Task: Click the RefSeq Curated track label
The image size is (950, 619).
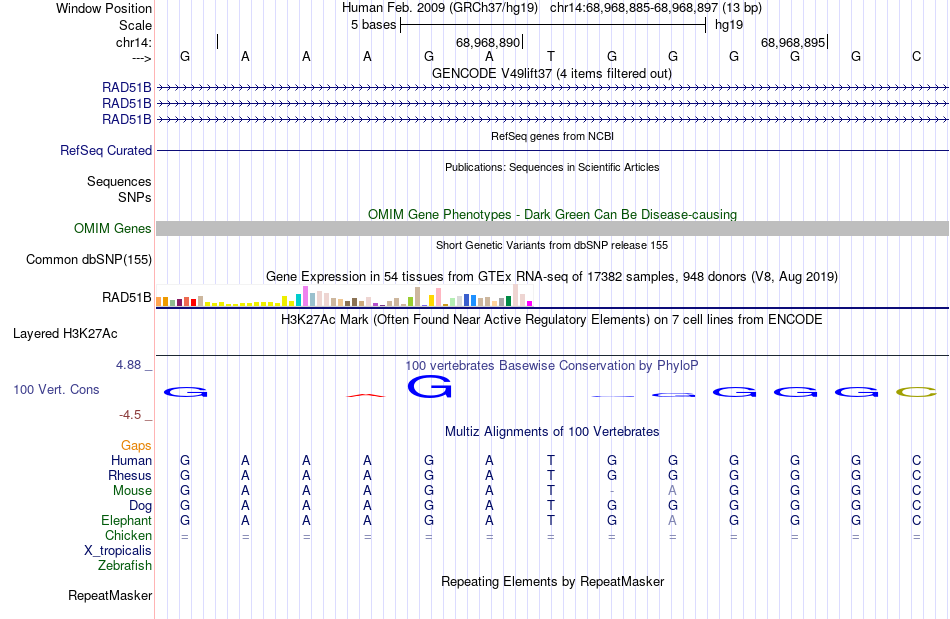Action: (106, 150)
